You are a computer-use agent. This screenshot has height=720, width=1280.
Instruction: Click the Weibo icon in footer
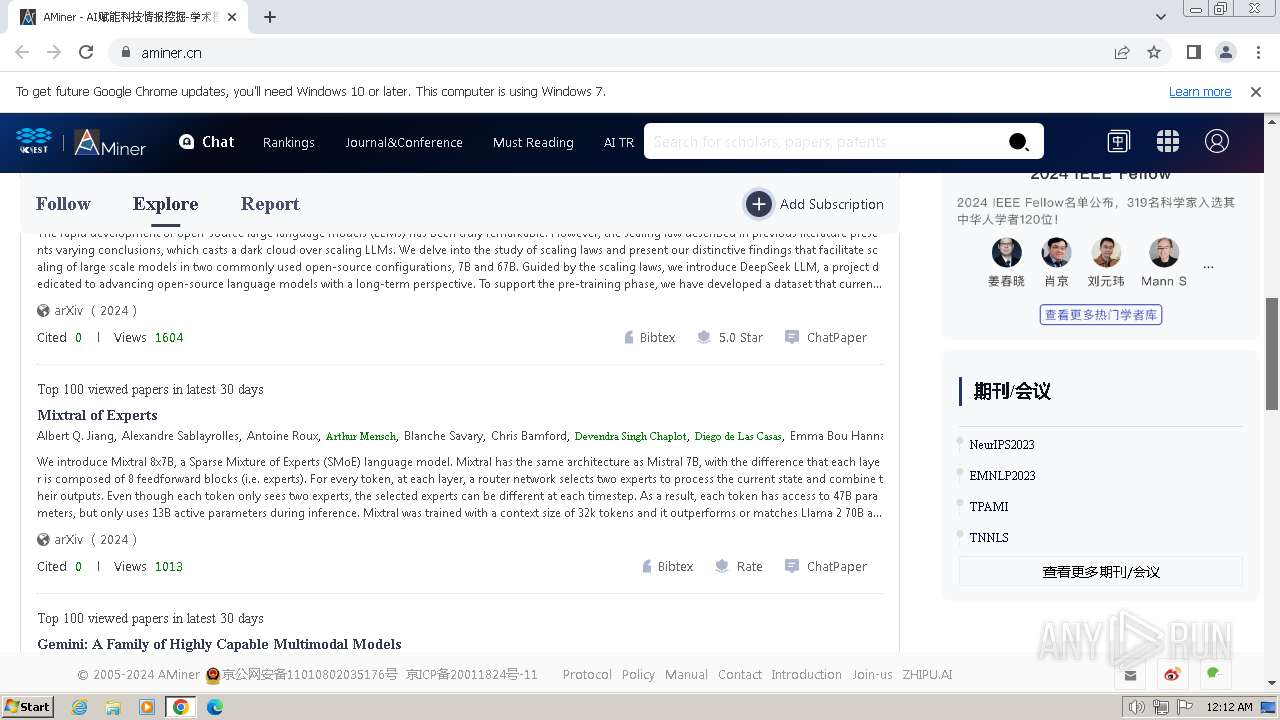(1173, 675)
